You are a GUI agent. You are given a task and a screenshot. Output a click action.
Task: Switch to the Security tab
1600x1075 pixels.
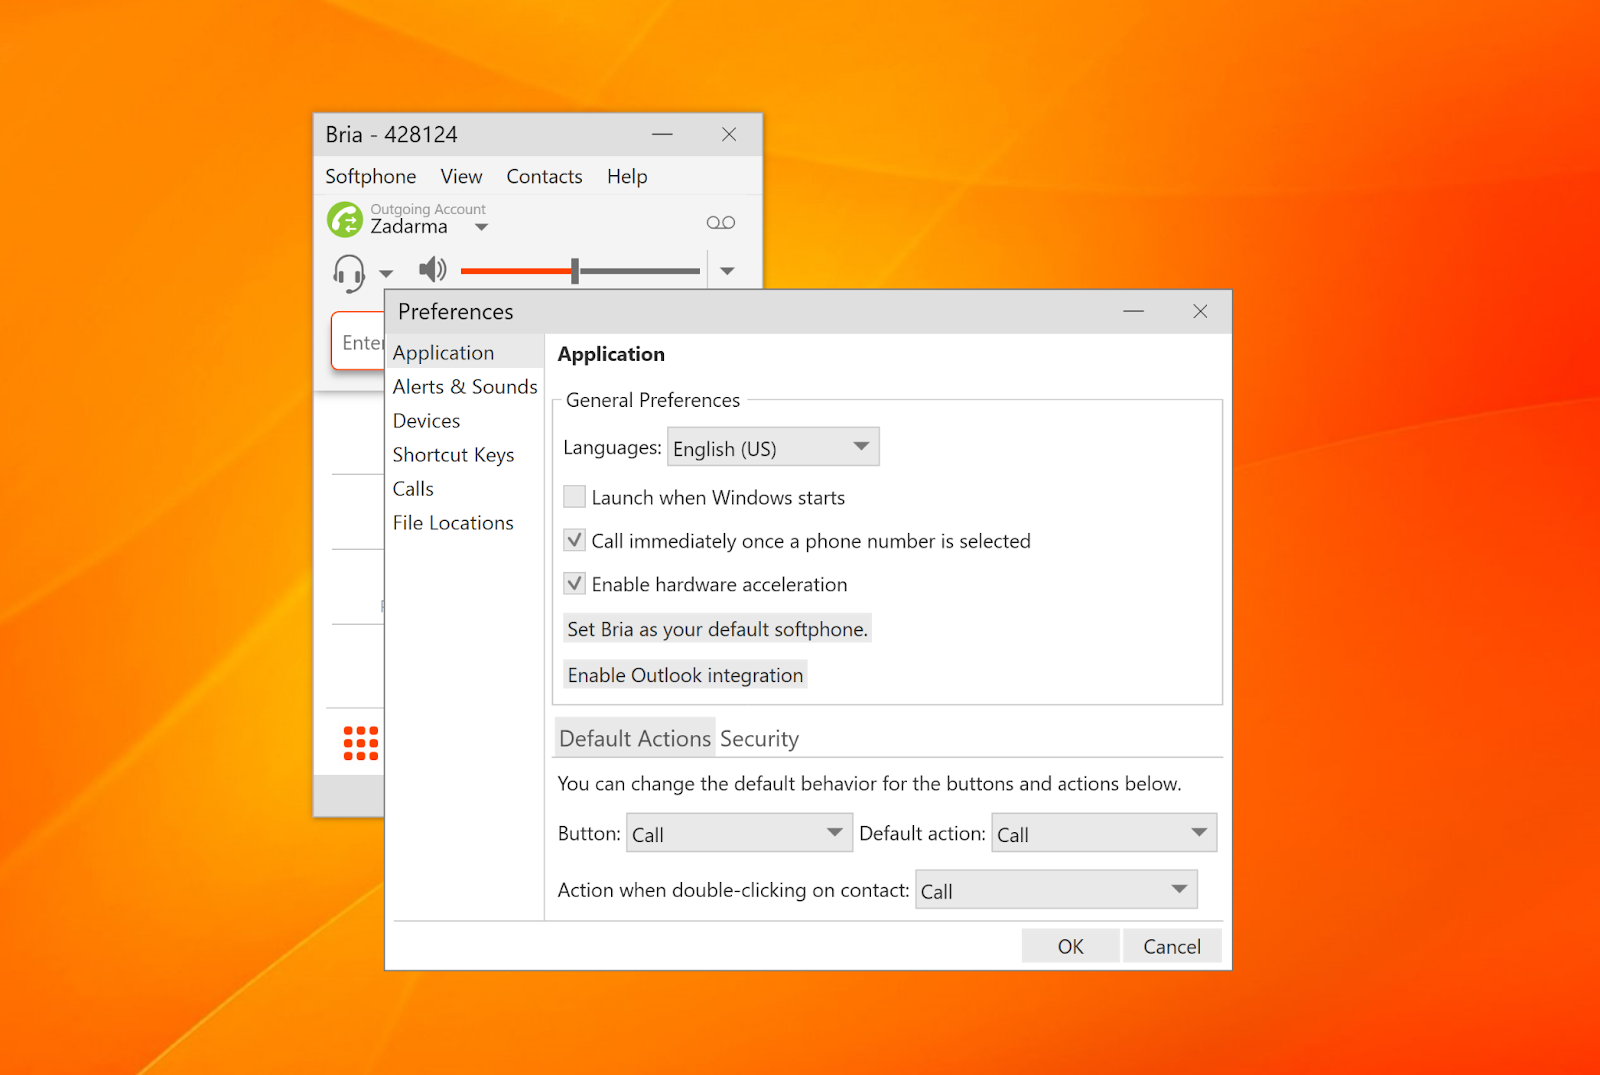click(x=759, y=739)
